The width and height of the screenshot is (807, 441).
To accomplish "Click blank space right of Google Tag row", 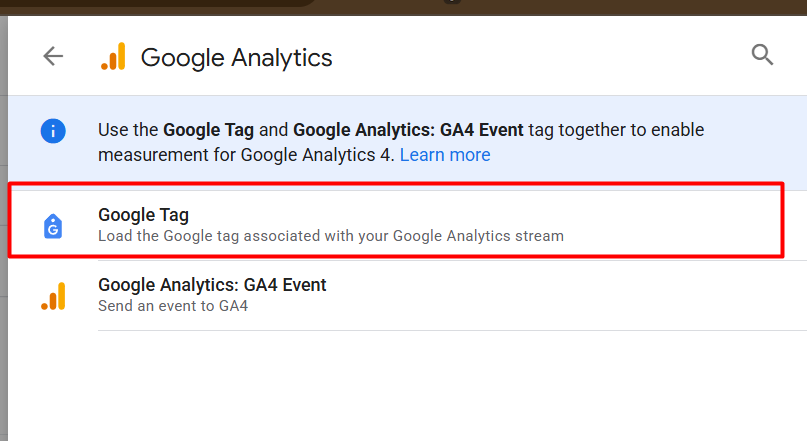I will point(680,224).
